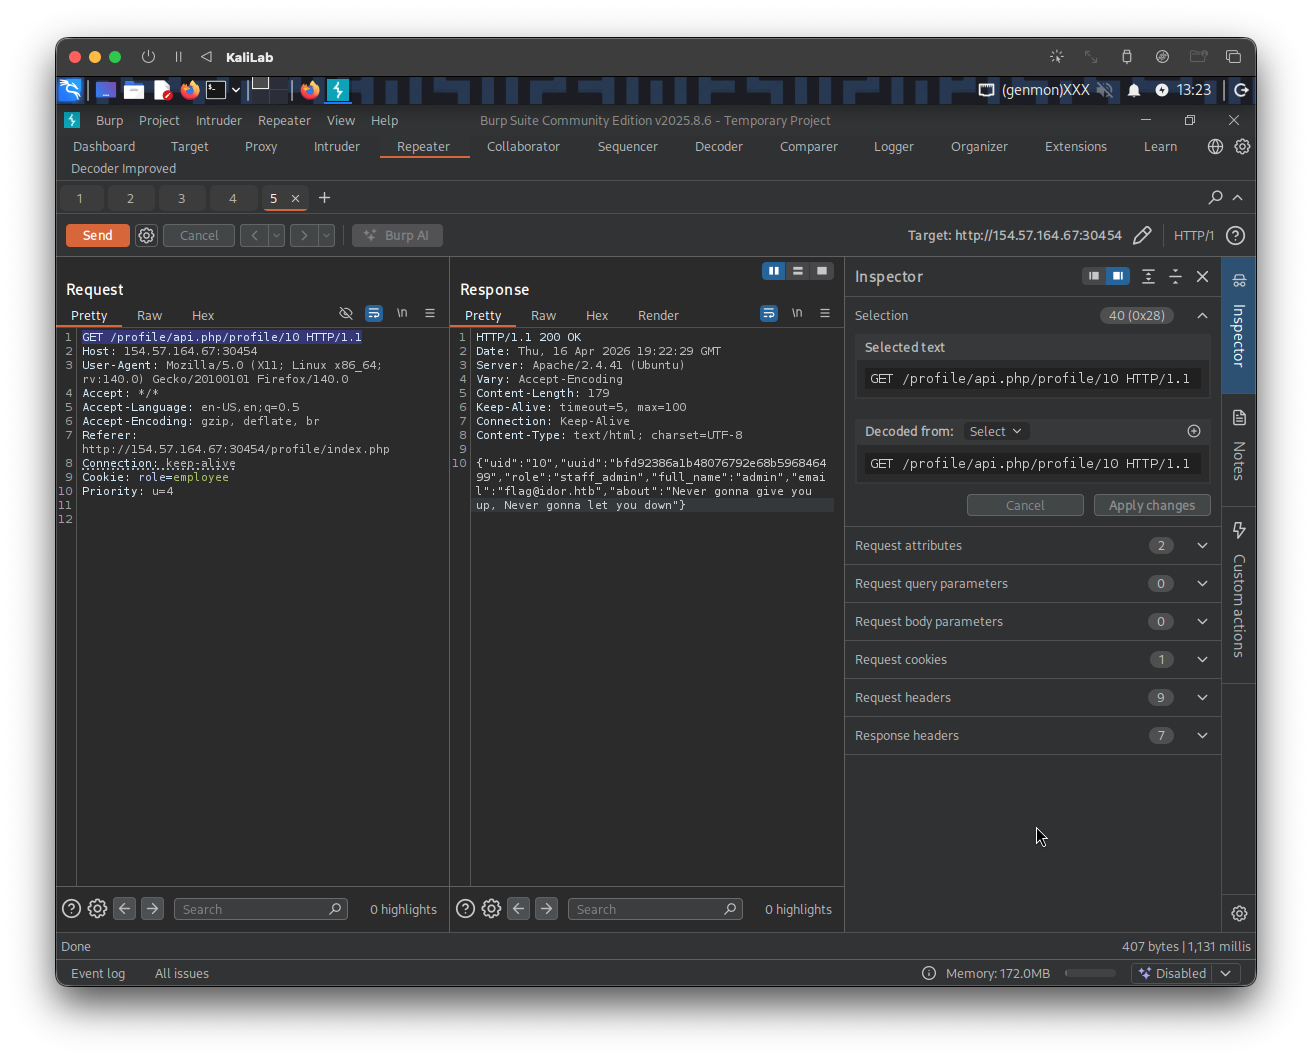Open search settings gear below Request pane
1312x1060 pixels.
[x=97, y=909]
